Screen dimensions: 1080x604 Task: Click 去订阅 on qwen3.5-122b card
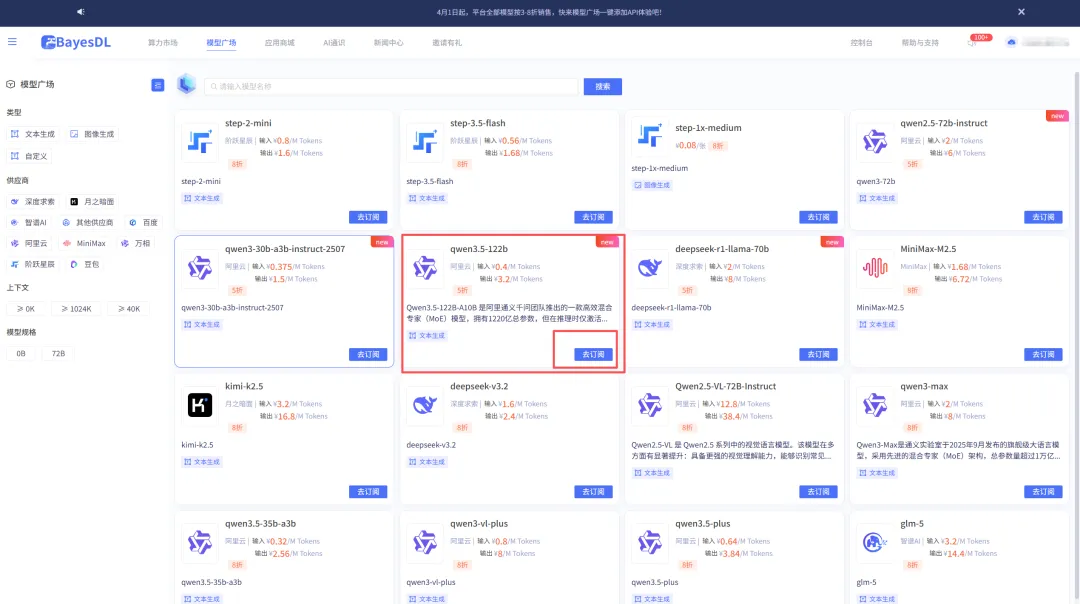[x=593, y=354]
